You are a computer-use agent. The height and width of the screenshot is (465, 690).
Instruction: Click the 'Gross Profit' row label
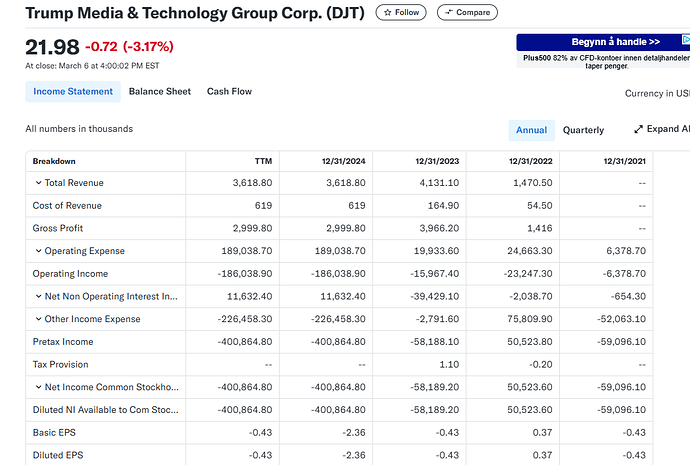point(58,228)
